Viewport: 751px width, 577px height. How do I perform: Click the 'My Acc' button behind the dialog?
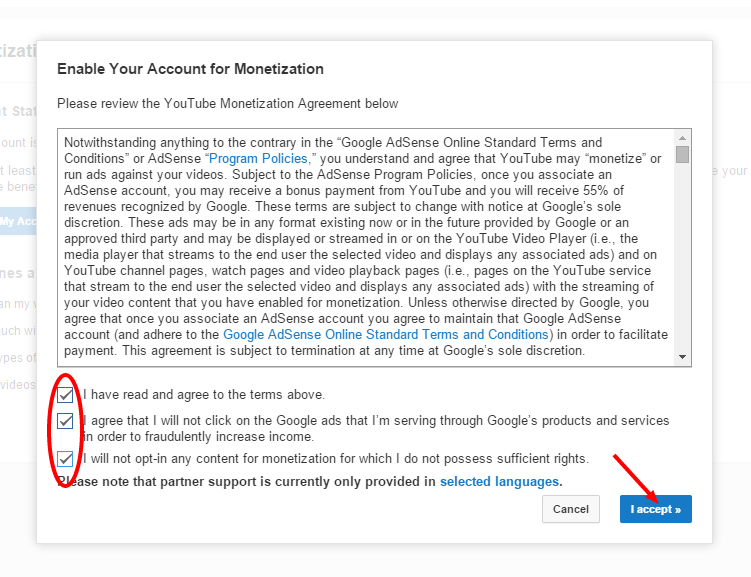click(x=18, y=221)
